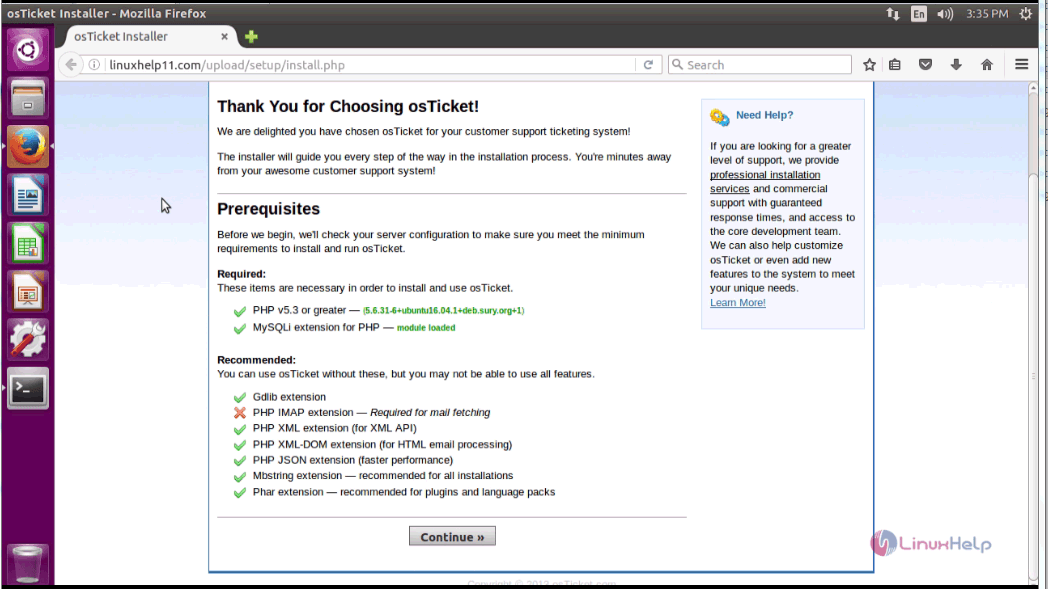Open LibreOffice Writer from the dock
Viewport: 1048px width, 589px height.
point(27,195)
